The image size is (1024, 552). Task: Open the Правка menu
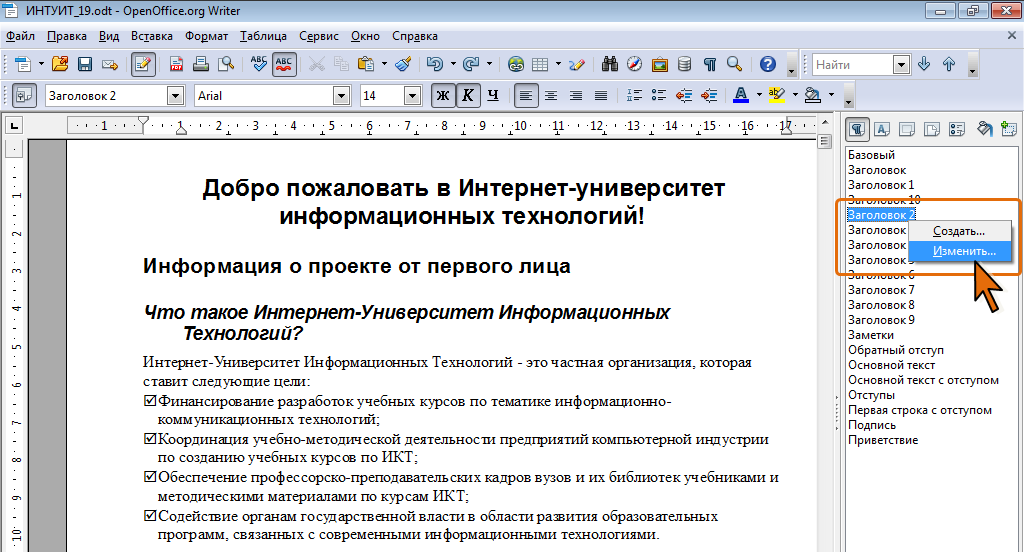click(67, 36)
